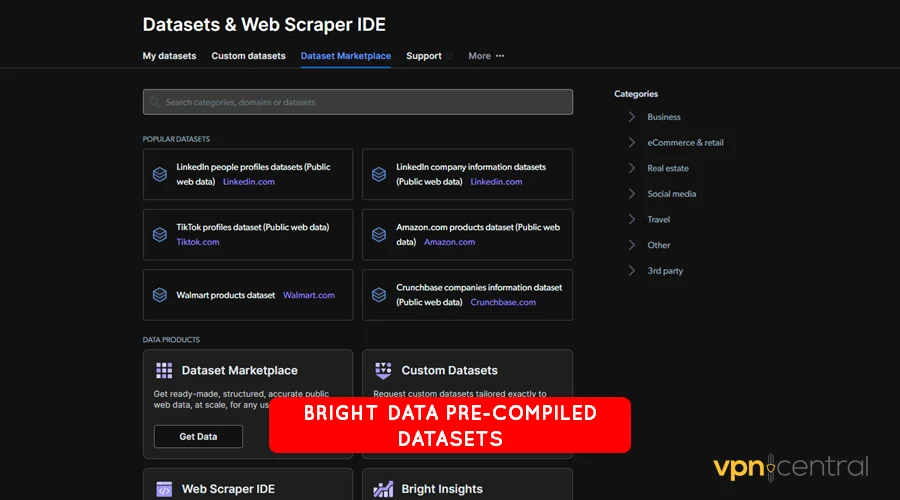The height and width of the screenshot is (500, 900).
Task: Switch to the Custom datasets tab
Action: pos(248,56)
